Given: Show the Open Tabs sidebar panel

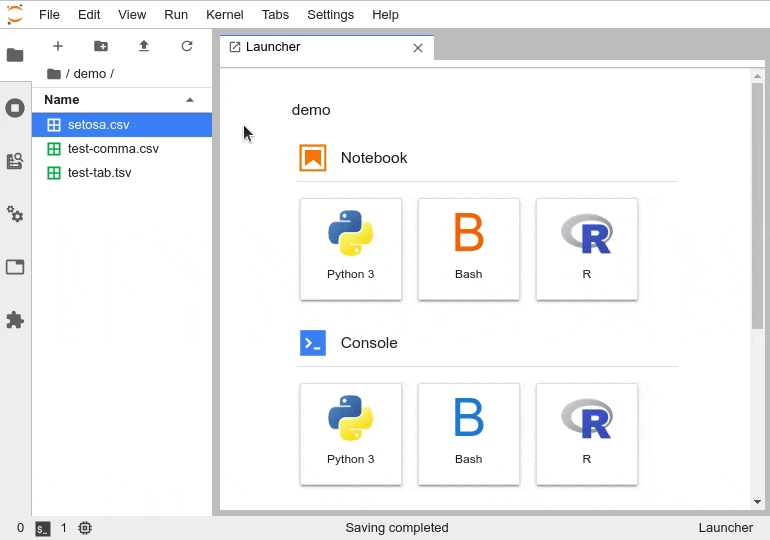Looking at the screenshot, I should tap(15, 267).
